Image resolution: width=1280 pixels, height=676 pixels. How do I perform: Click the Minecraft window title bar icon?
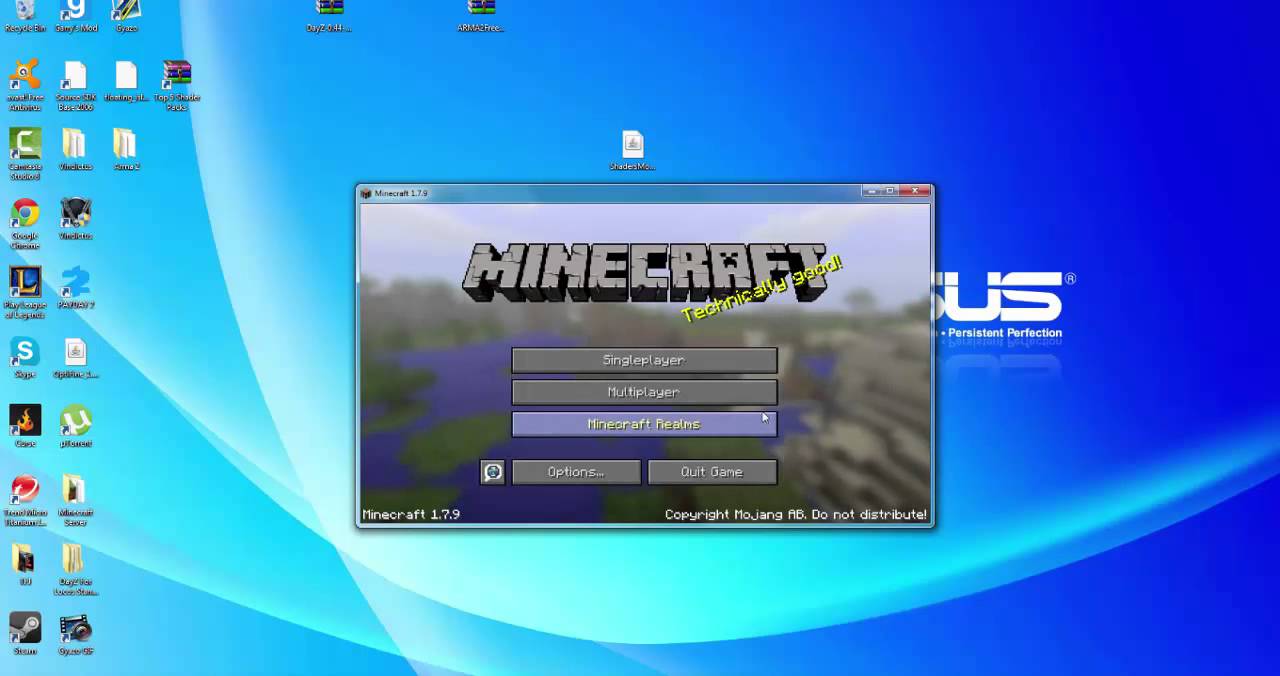point(366,193)
